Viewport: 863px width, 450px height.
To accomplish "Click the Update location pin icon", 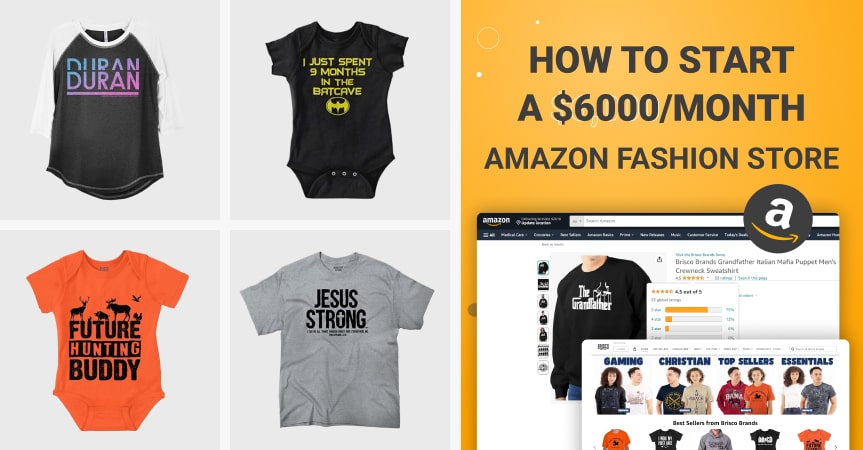I will (x=518, y=222).
